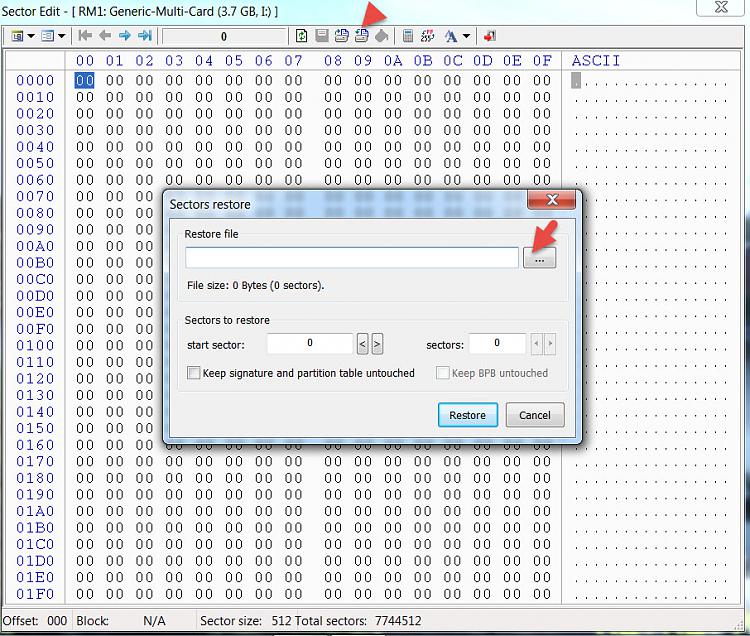Click the Restore button
The width and height of the screenshot is (750, 636).
click(x=468, y=415)
